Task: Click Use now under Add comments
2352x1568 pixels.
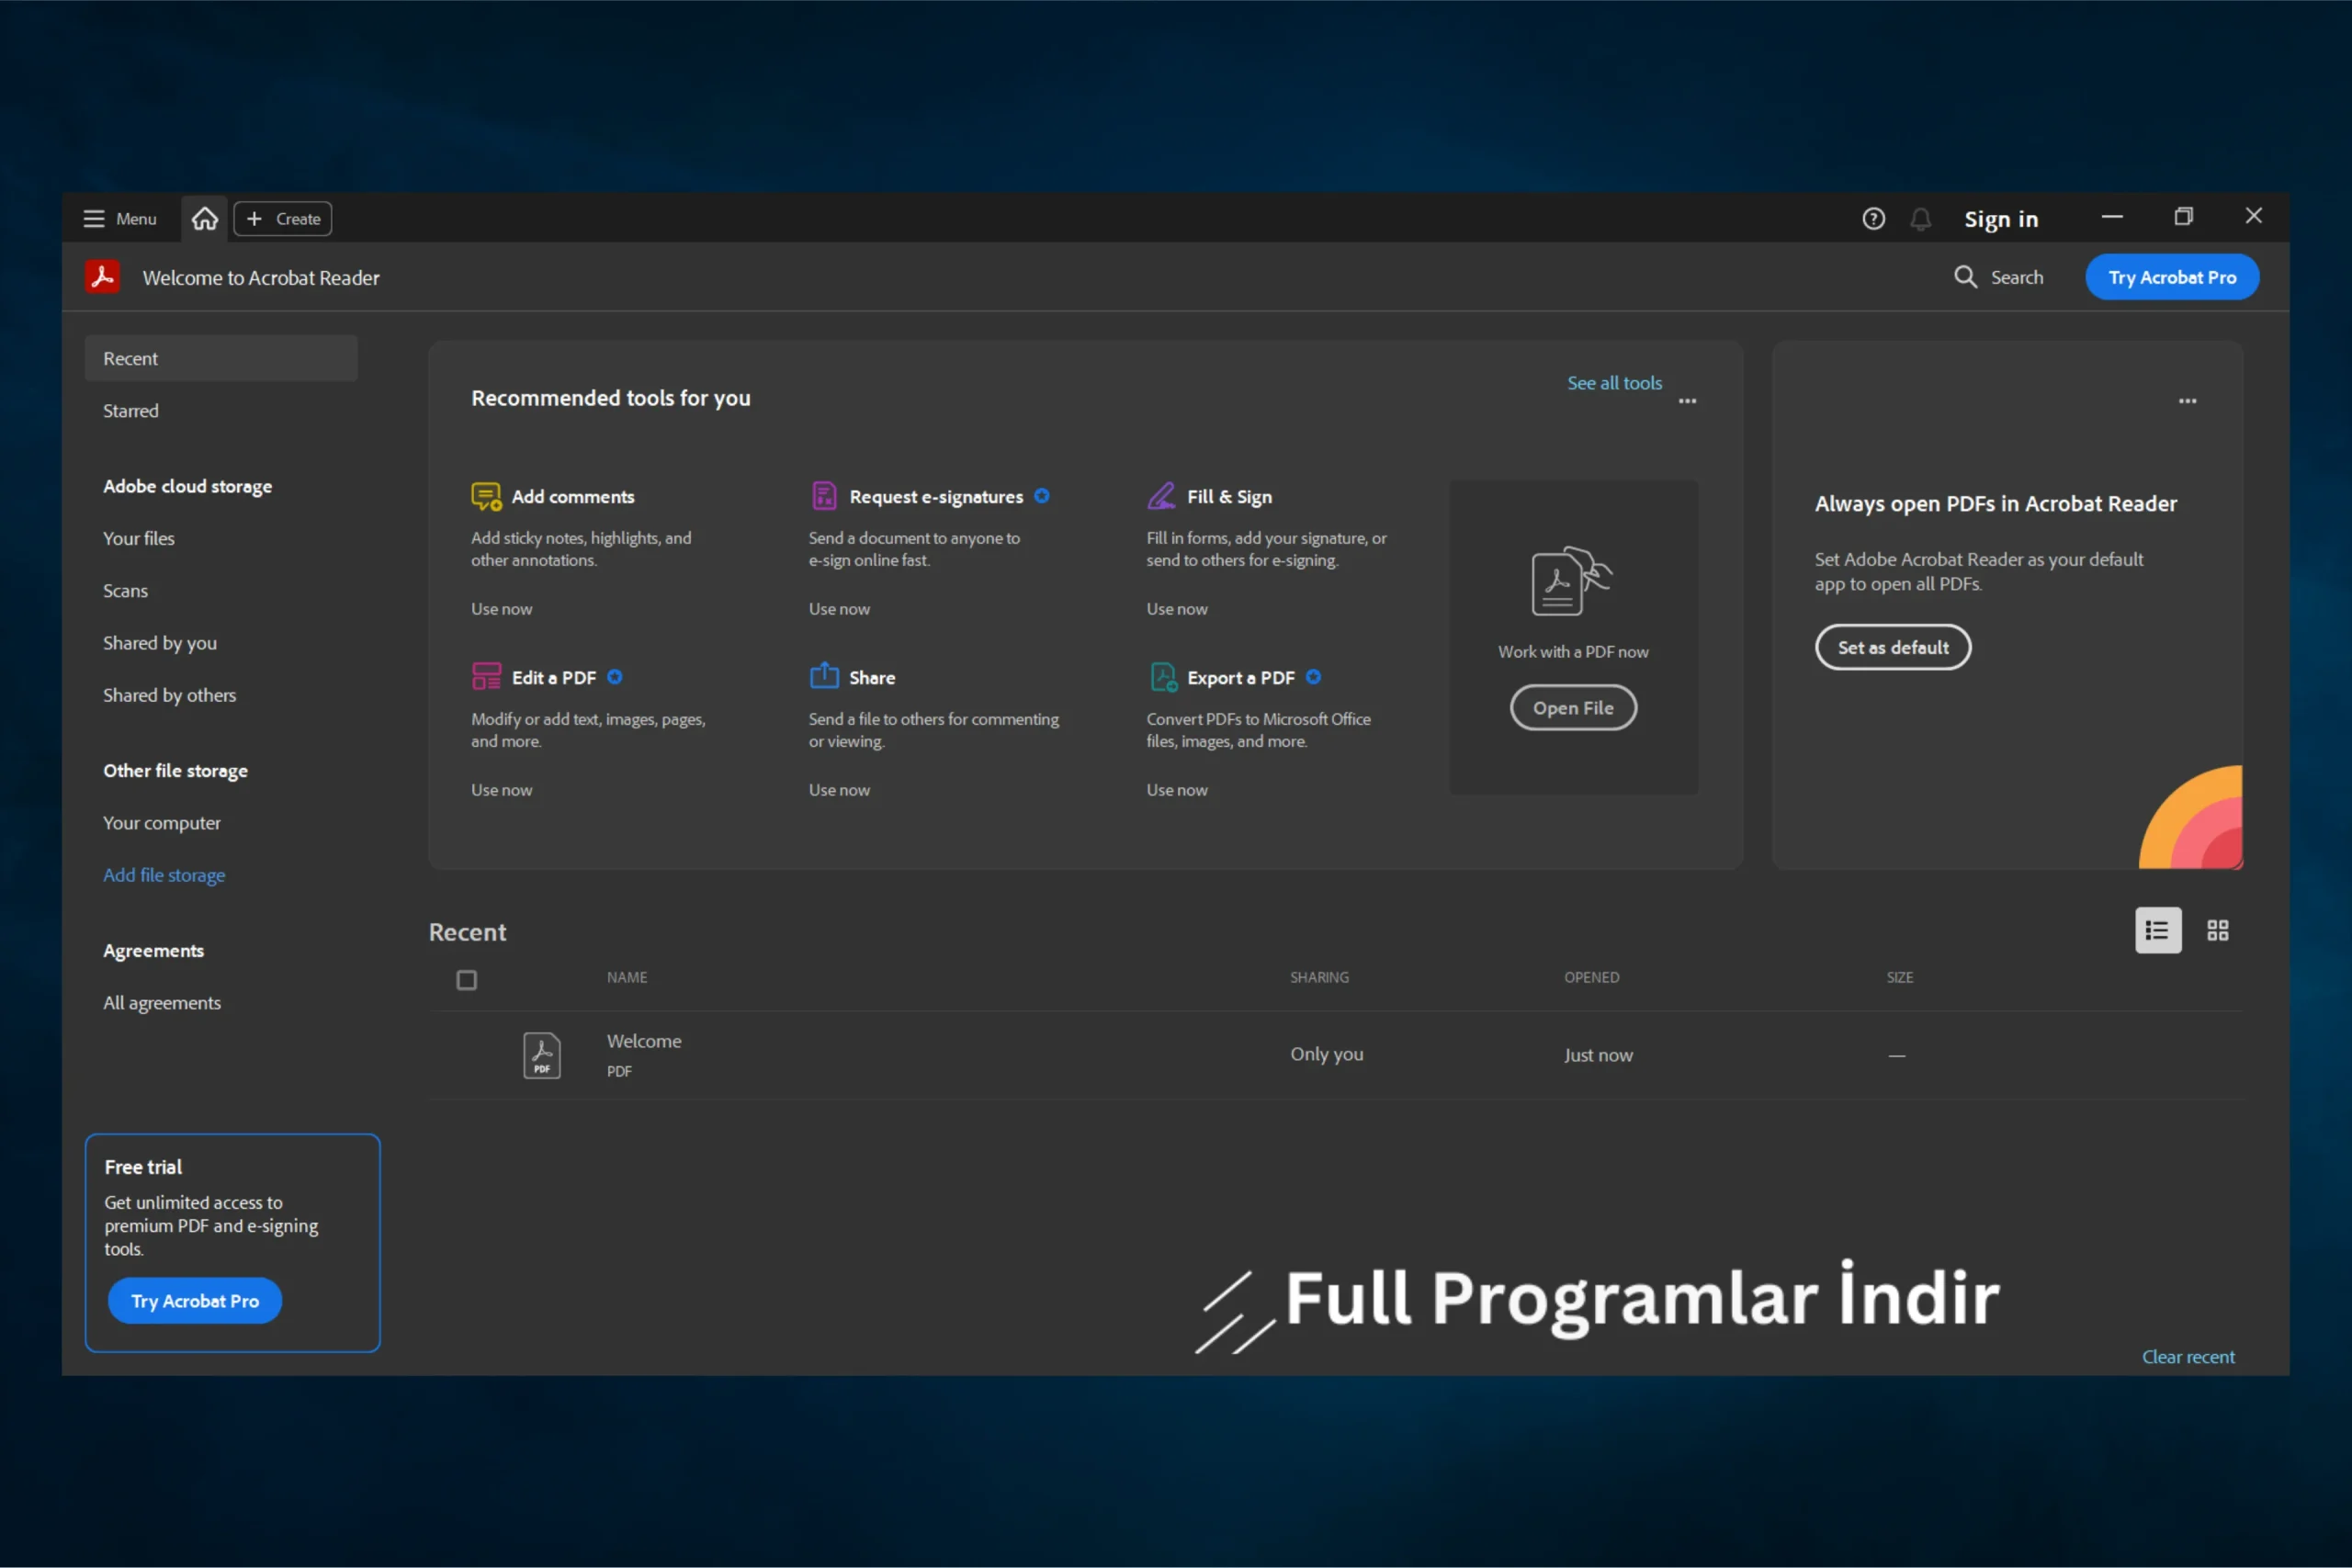Action: pyautogui.click(x=502, y=609)
